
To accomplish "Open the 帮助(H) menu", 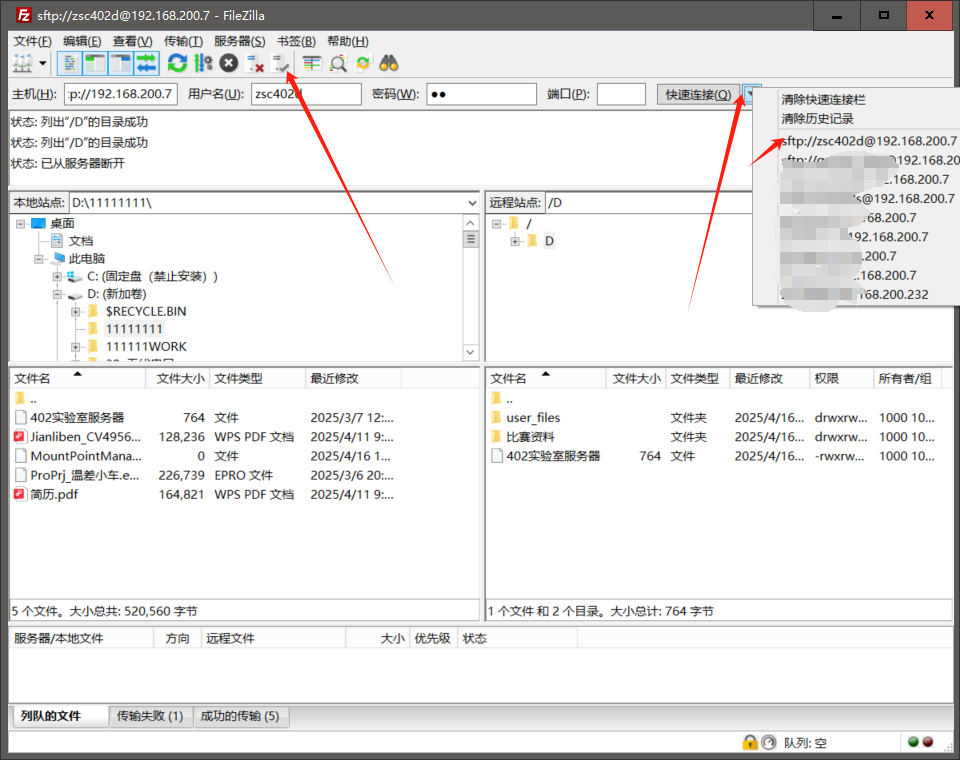I will [348, 41].
